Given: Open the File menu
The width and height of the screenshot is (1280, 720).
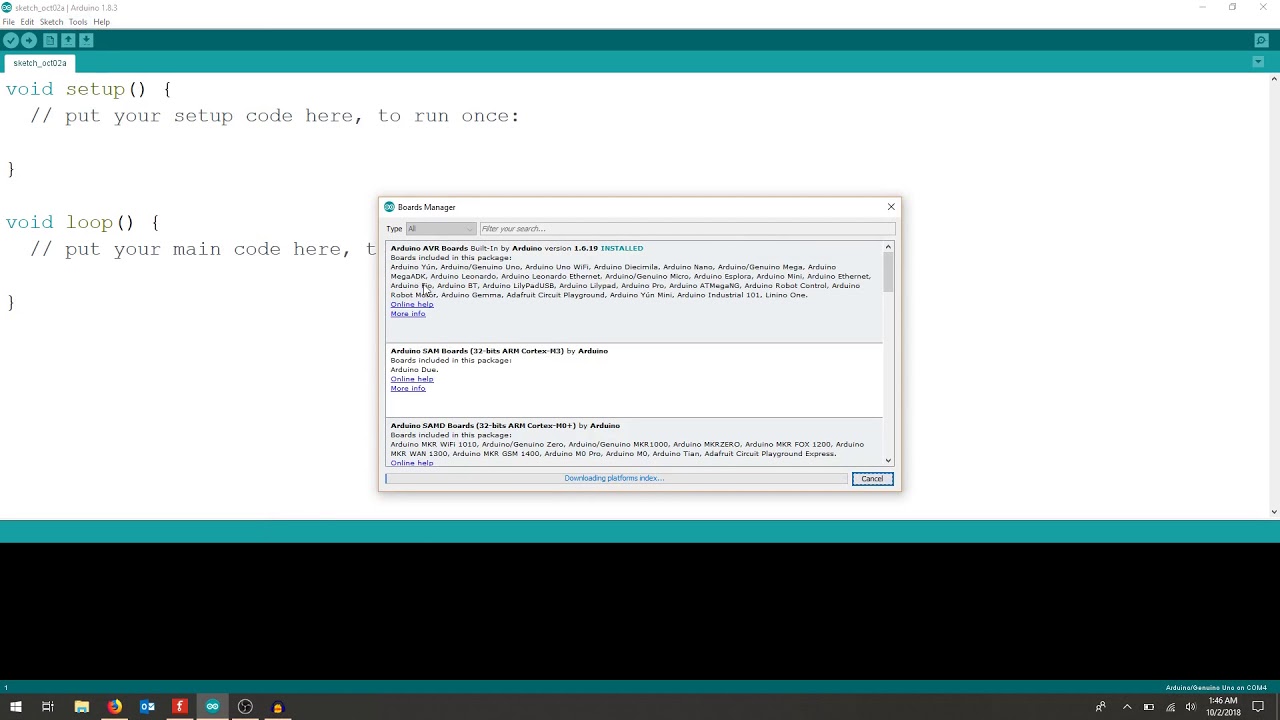Looking at the screenshot, I should (x=8, y=22).
